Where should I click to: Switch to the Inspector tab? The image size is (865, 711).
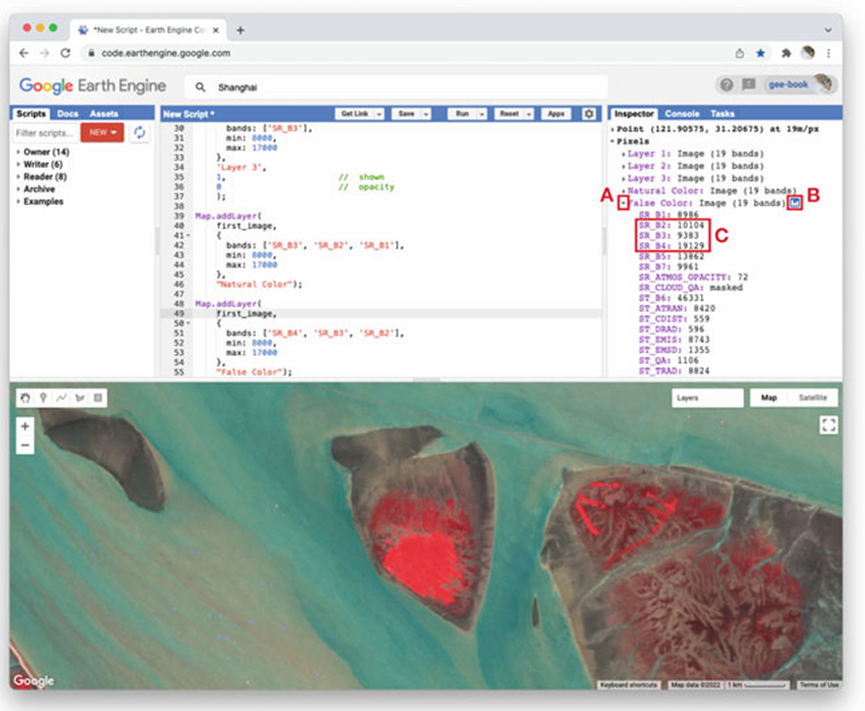tap(634, 114)
